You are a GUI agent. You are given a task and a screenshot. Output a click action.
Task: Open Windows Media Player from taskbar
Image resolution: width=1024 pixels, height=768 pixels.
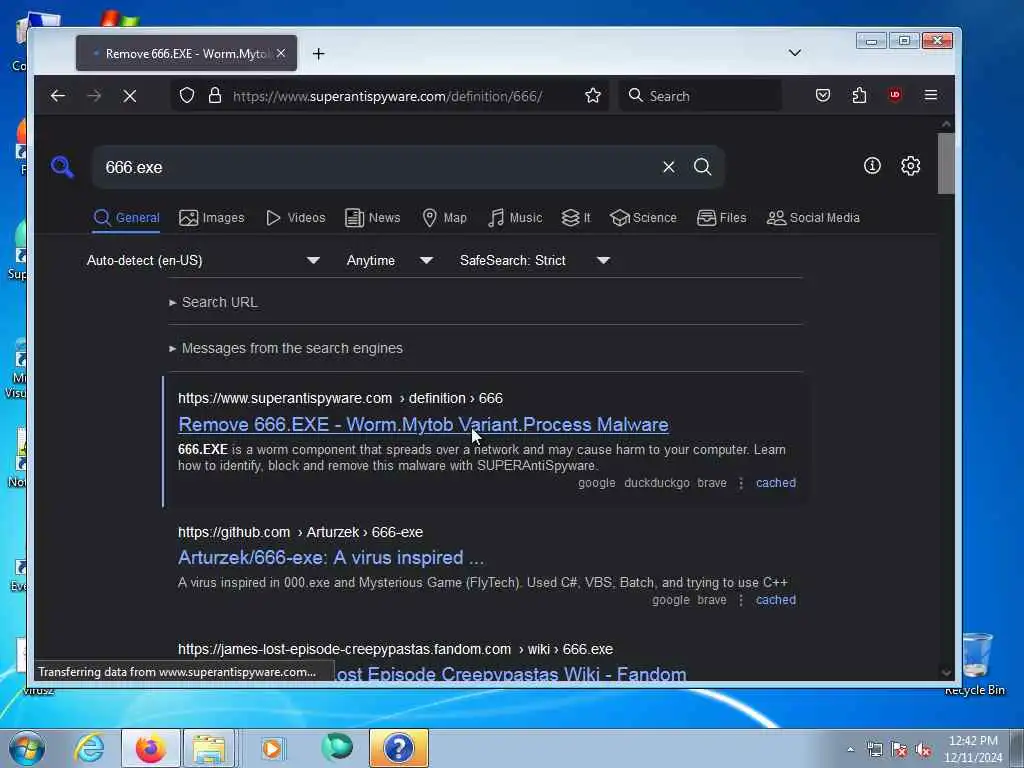tap(272, 748)
